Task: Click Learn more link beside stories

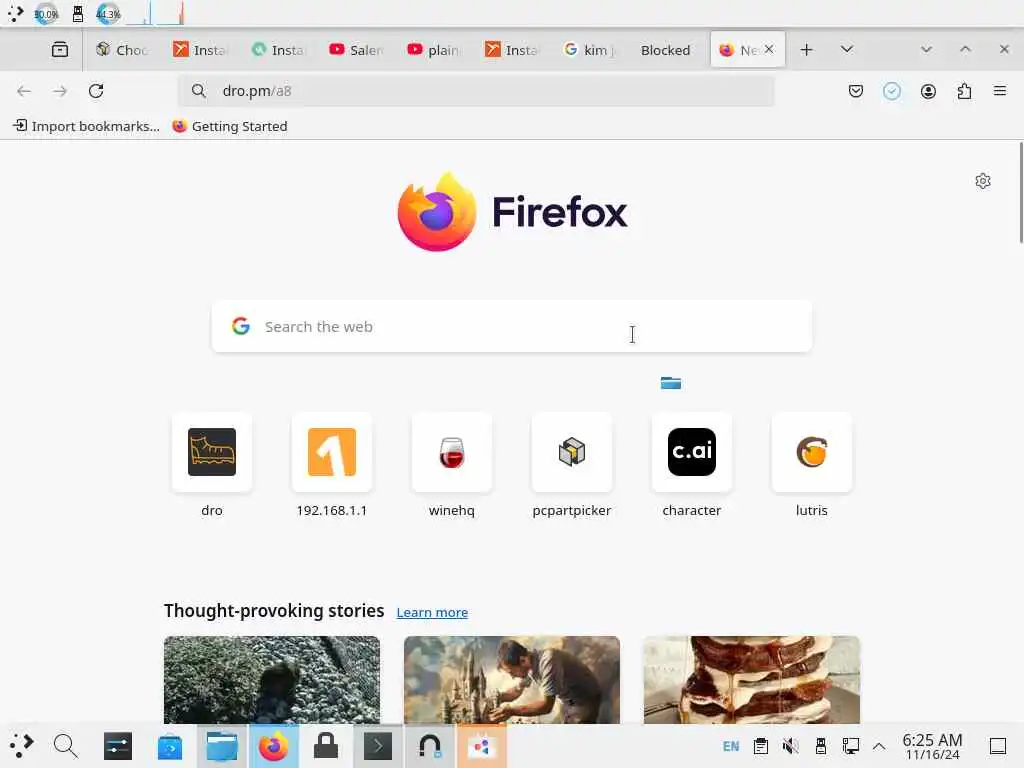Action: click(432, 613)
